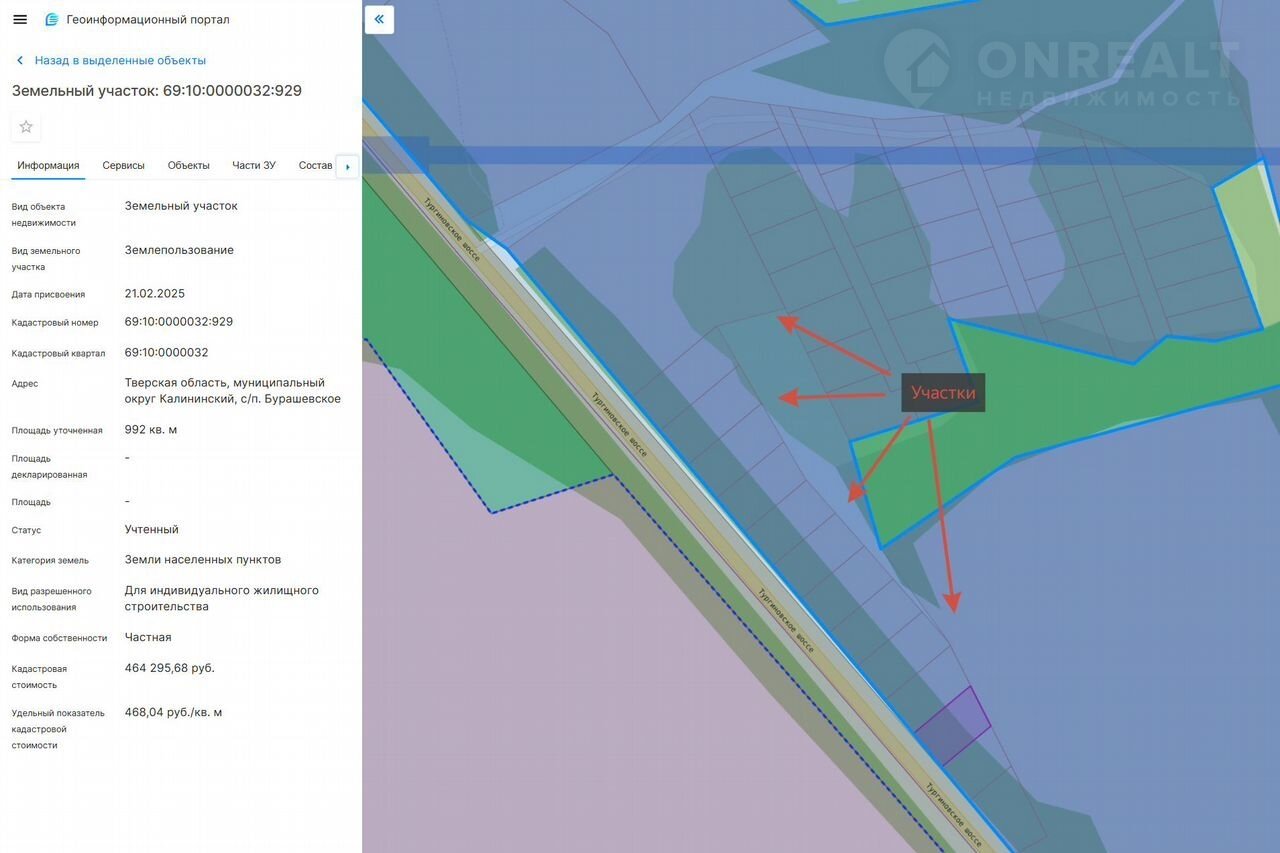Click the purple highlighted parcel on map
The width and height of the screenshot is (1280, 853).
(x=951, y=726)
